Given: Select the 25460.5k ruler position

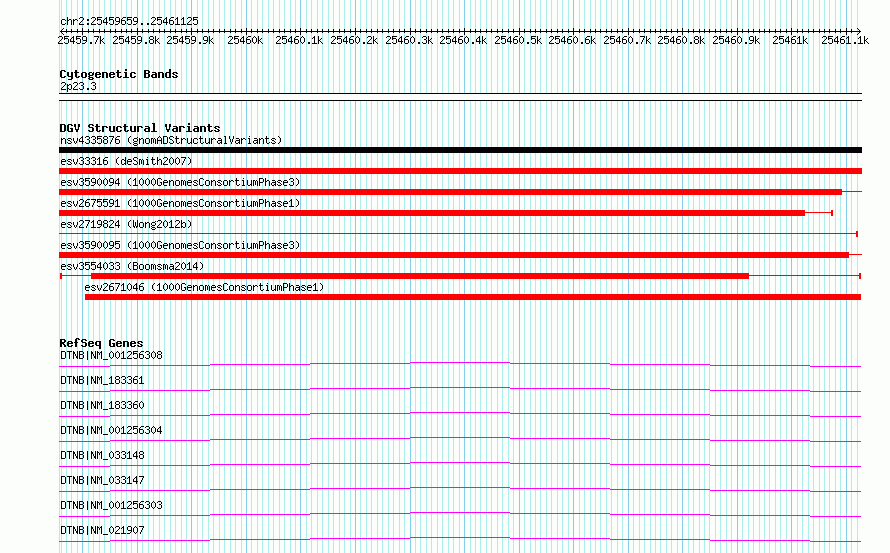Looking at the screenshot, I should (x=518, y=40).
